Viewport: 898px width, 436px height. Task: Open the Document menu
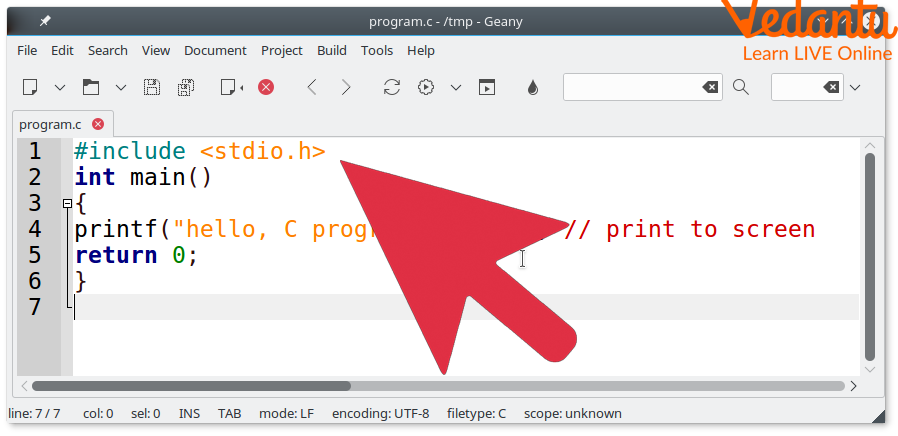click(215, 50)
